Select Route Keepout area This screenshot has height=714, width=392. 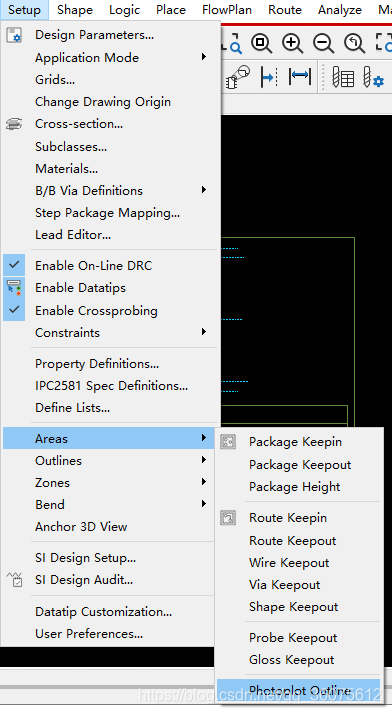tap(299, 541)
